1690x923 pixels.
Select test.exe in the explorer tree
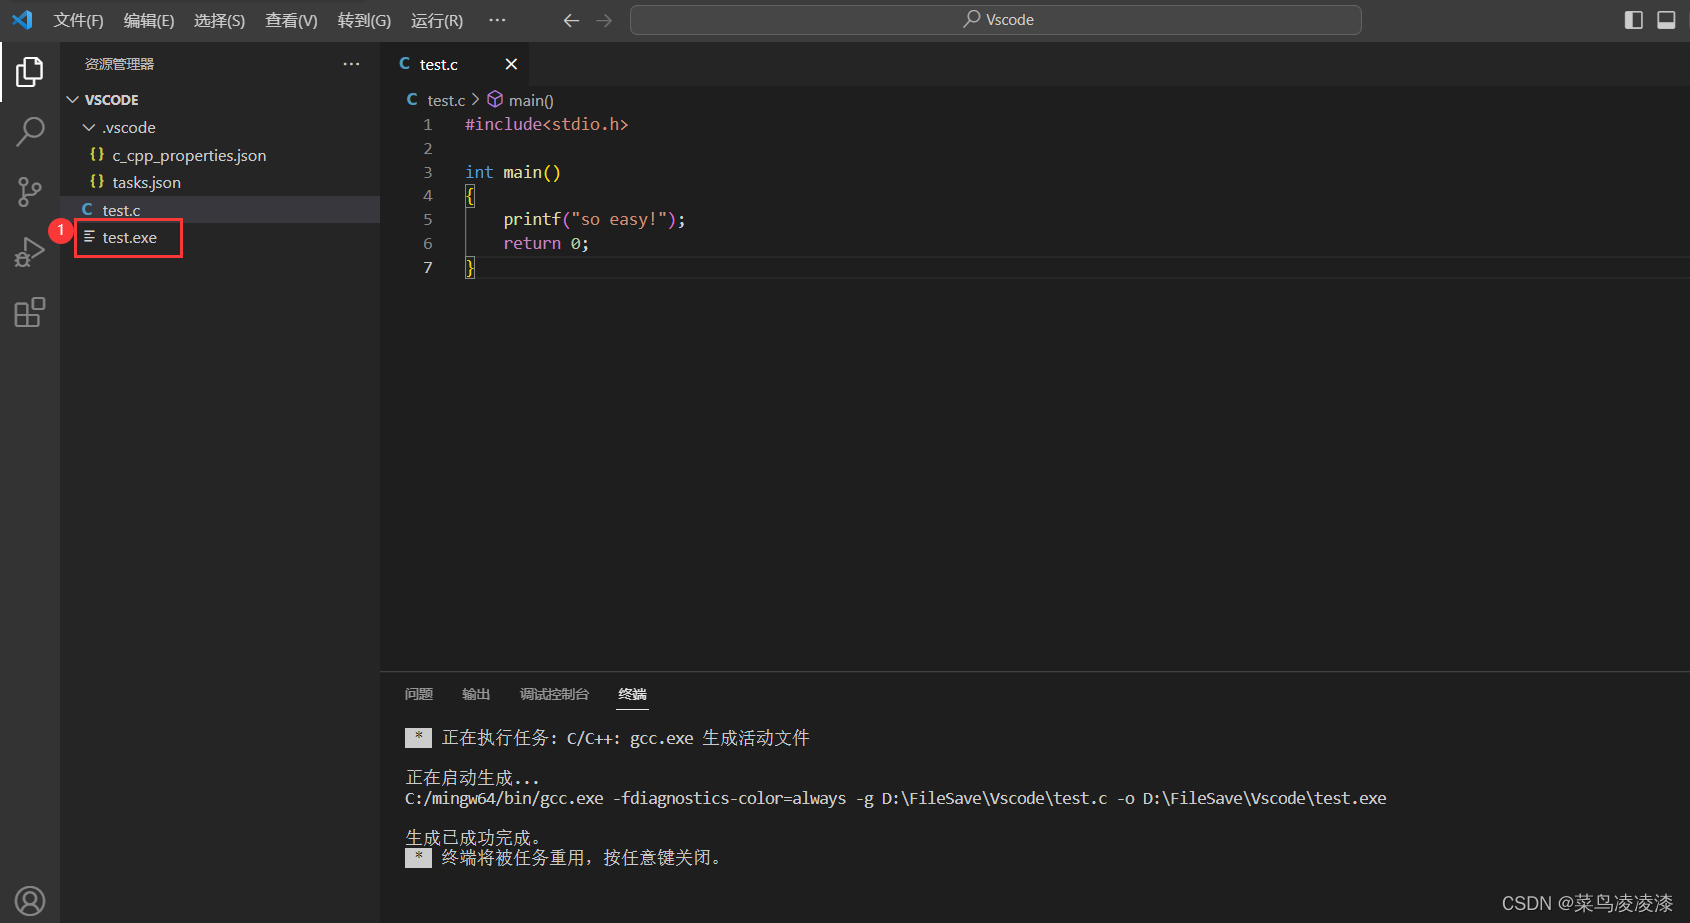[x=220, y=237]
